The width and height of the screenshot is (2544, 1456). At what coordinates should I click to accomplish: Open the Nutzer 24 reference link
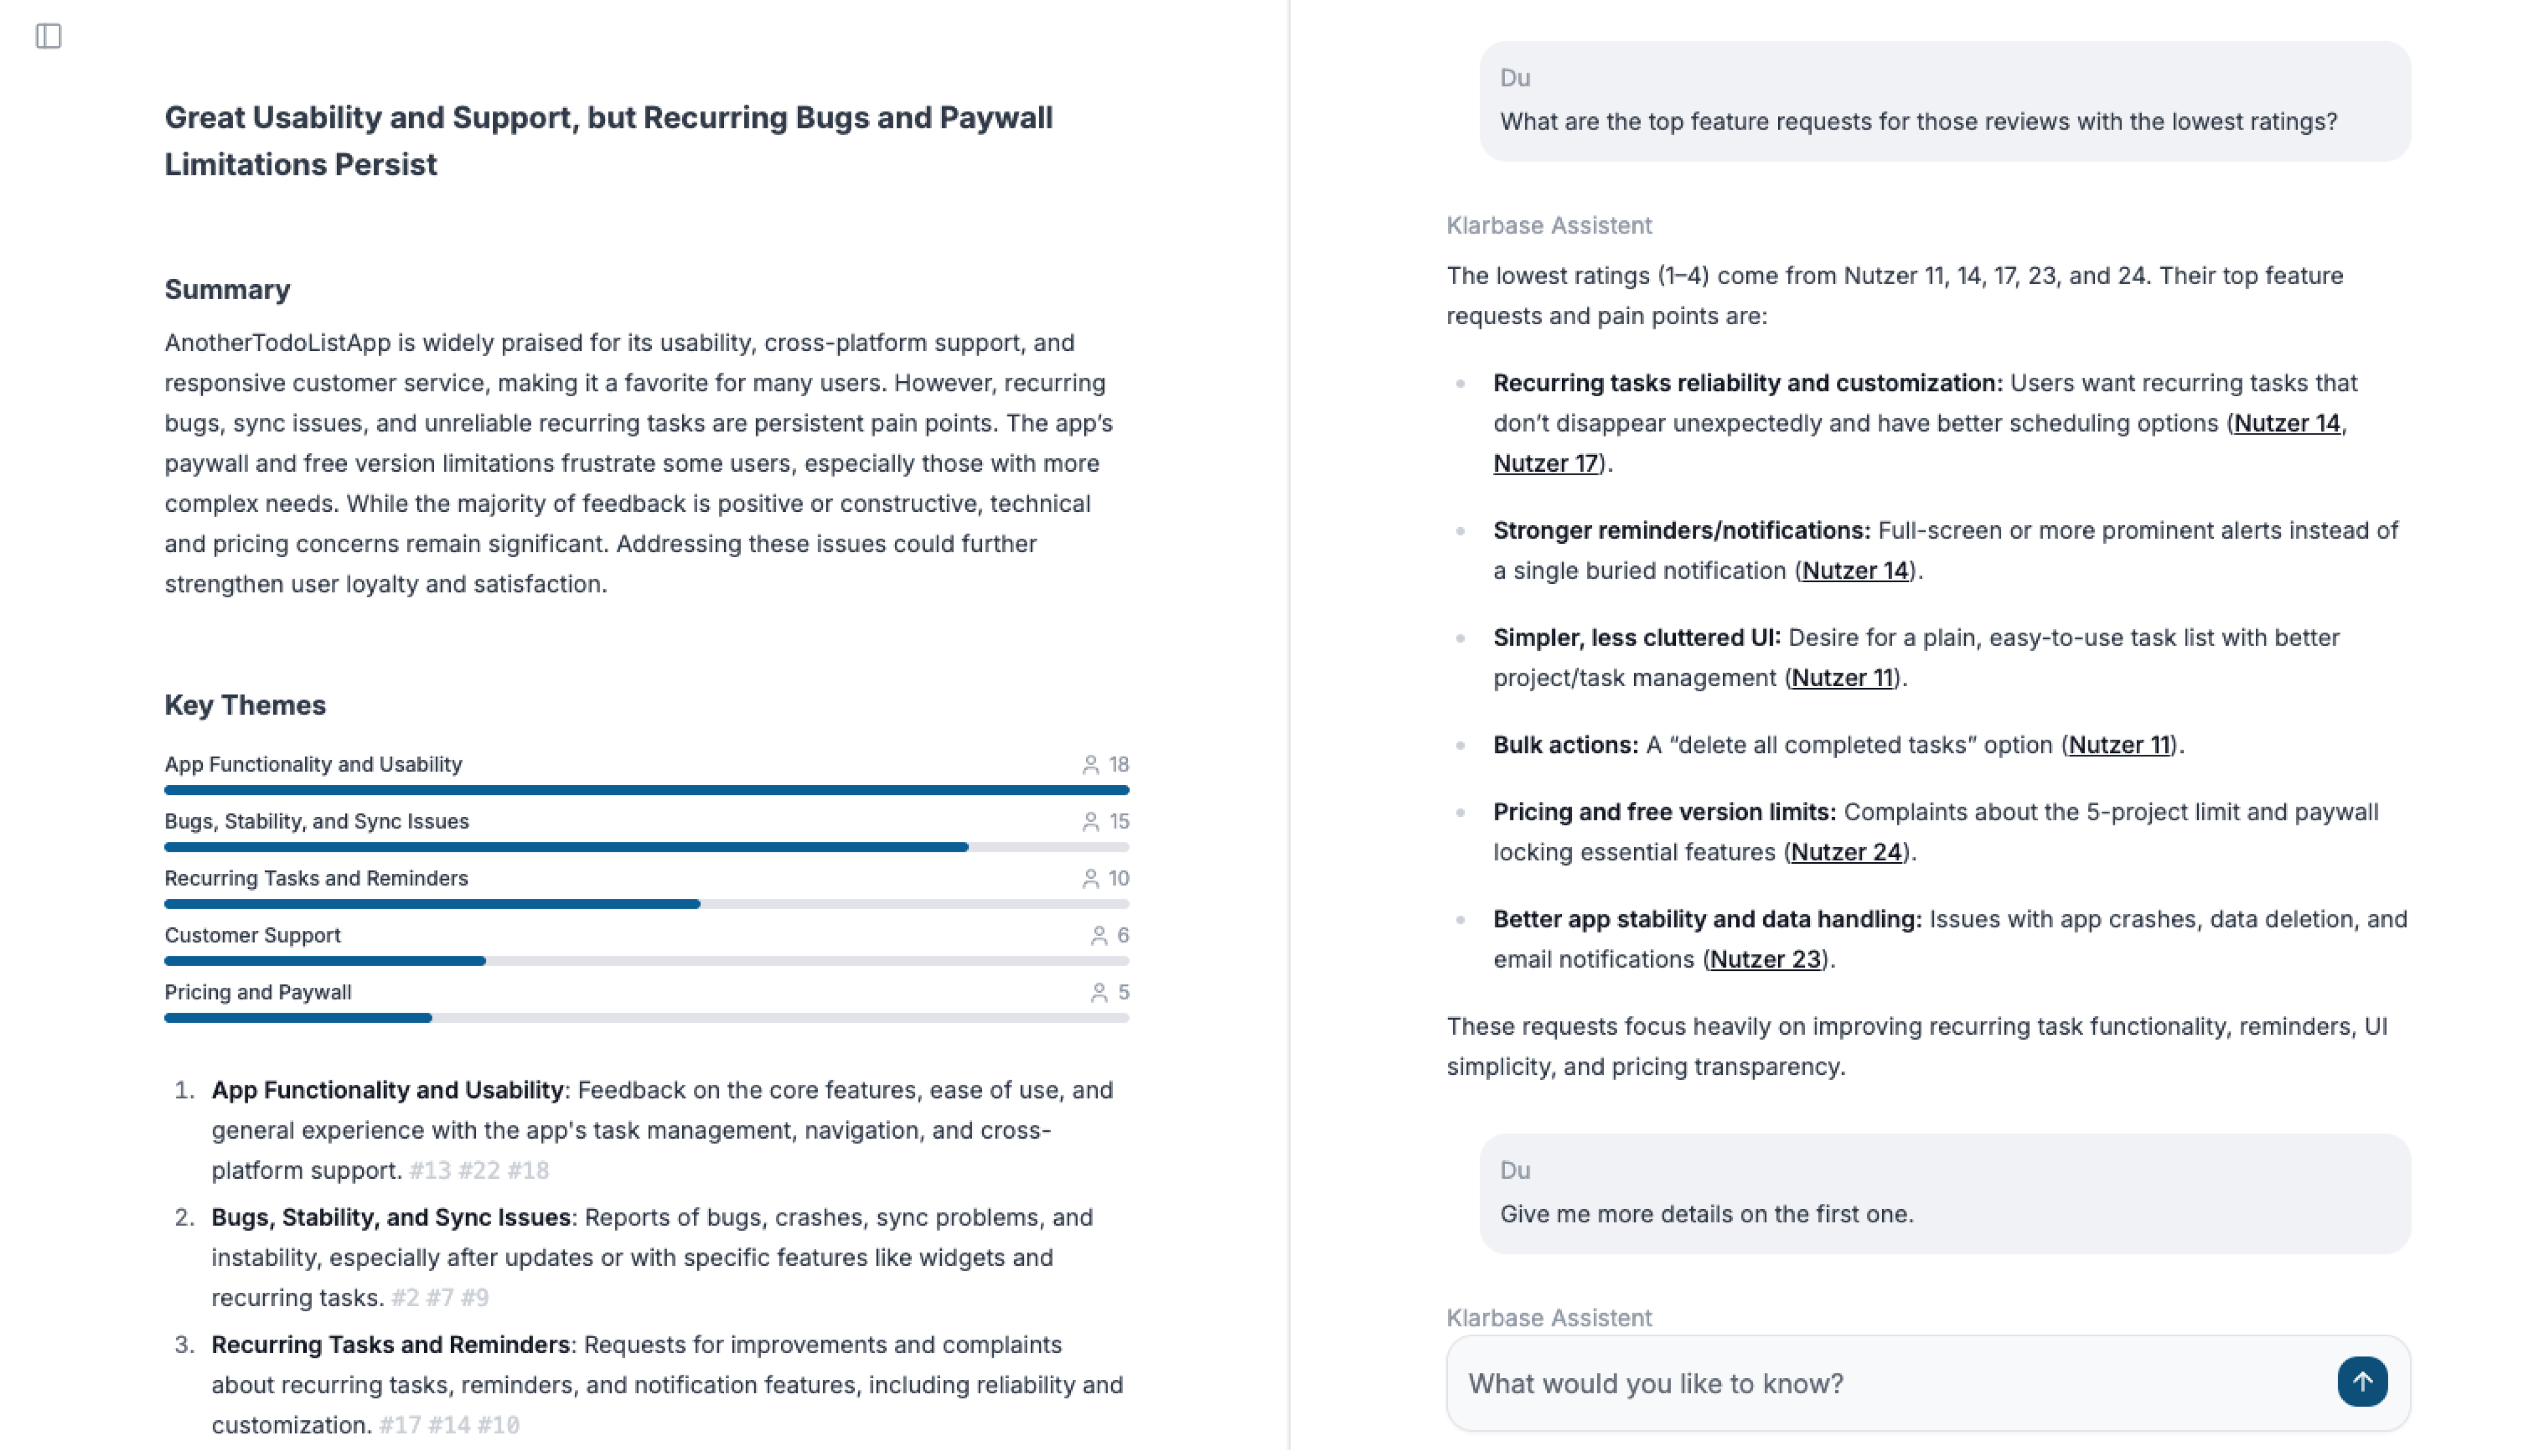click(1846, 852)
